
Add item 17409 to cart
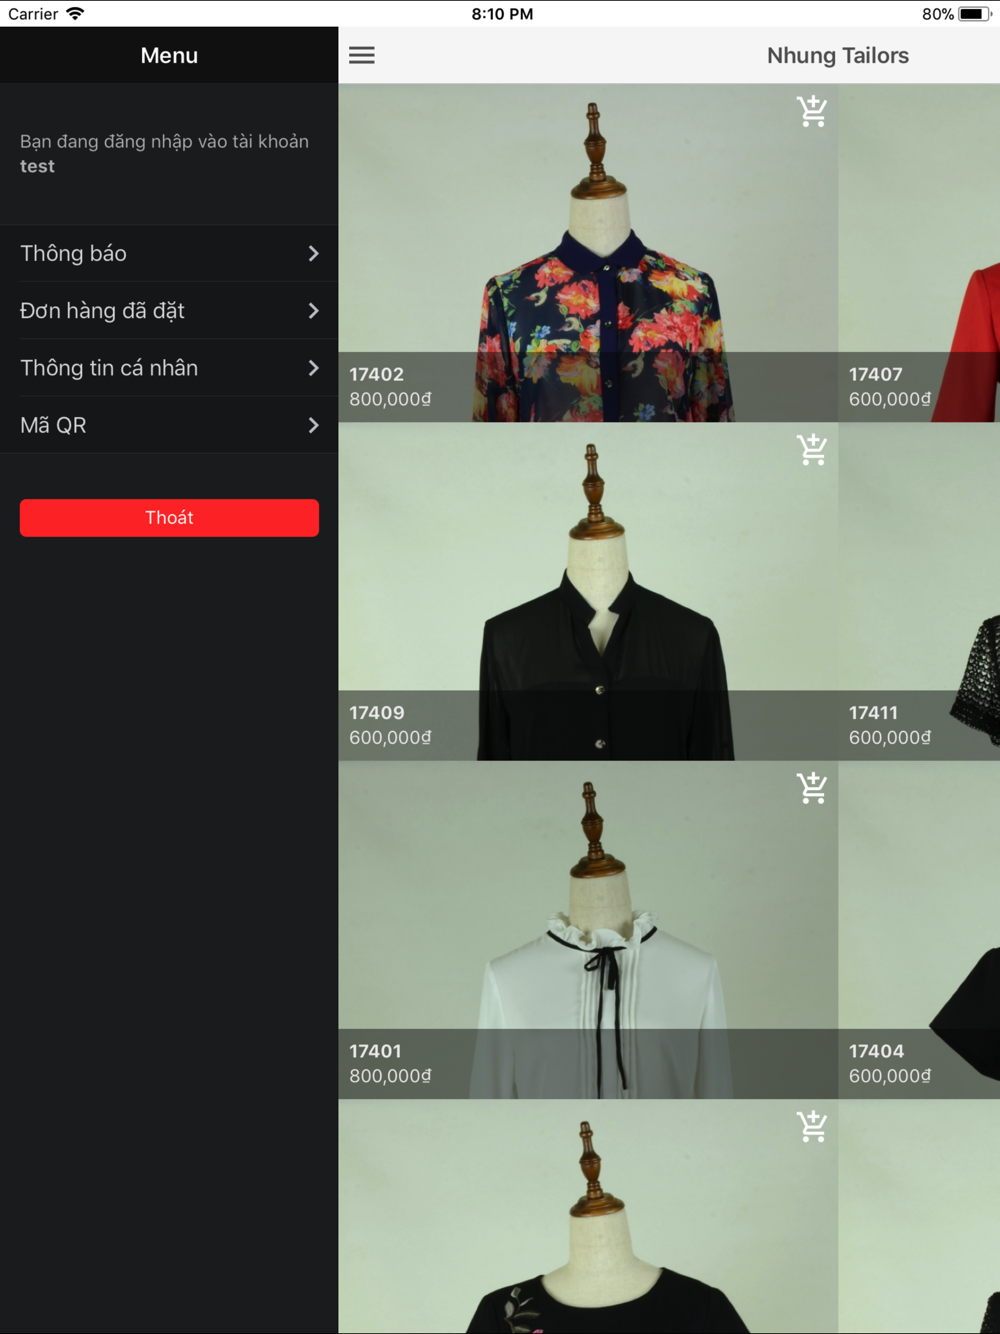pyautogui.click(x=812, y=450)
